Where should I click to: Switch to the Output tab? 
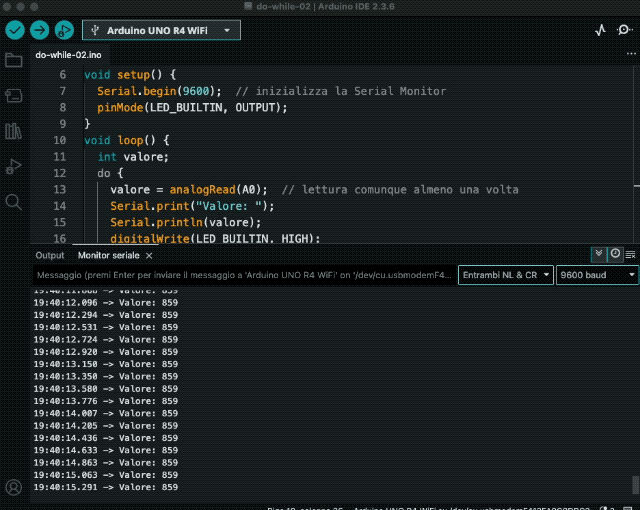(x=49, y=256)
